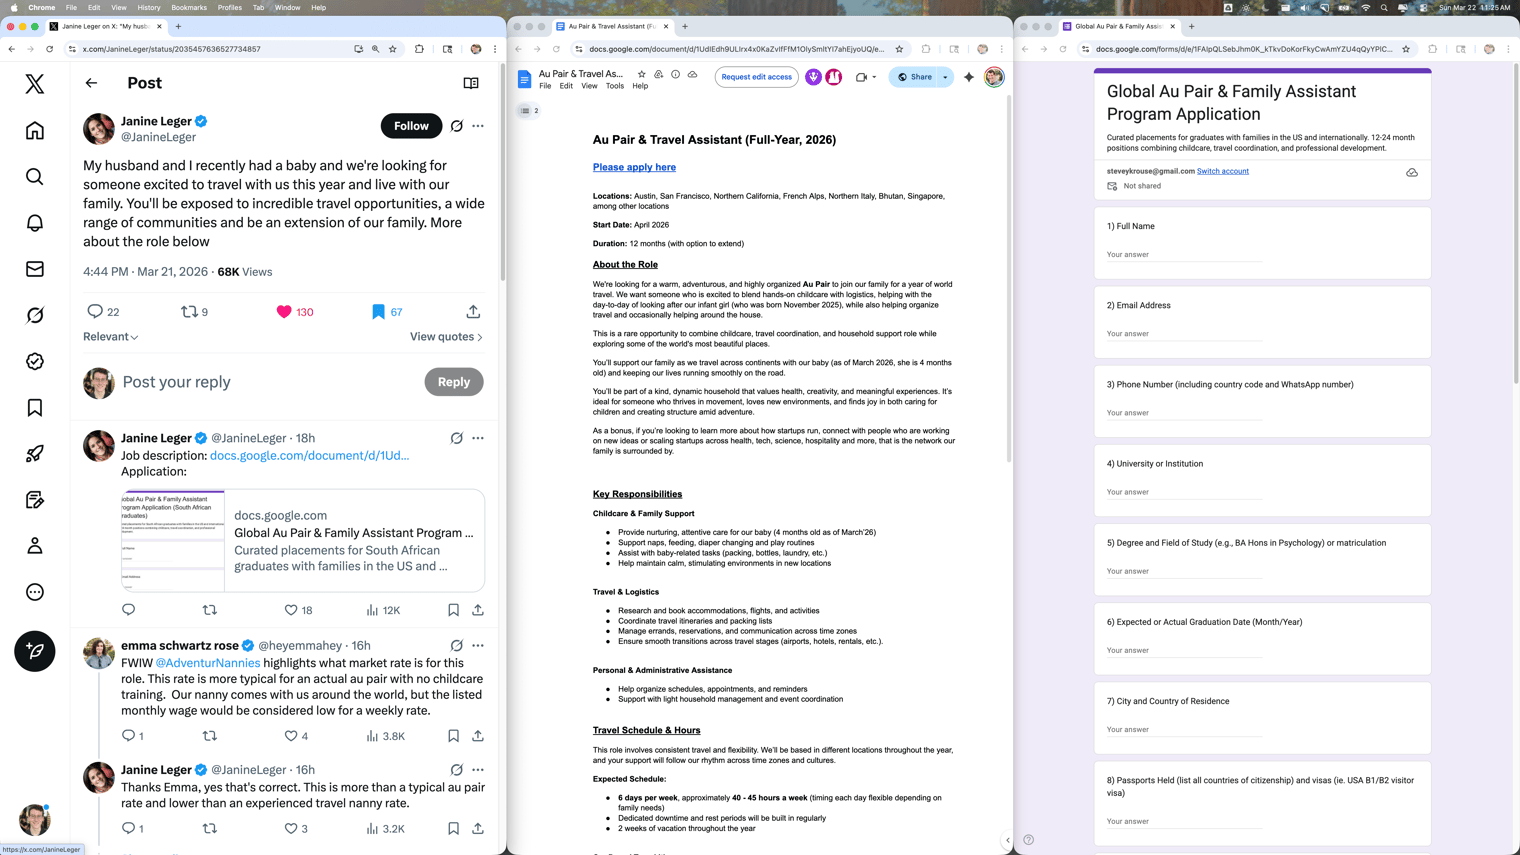
Task: Go back using the Post header arrow
Action: [91, 83]
